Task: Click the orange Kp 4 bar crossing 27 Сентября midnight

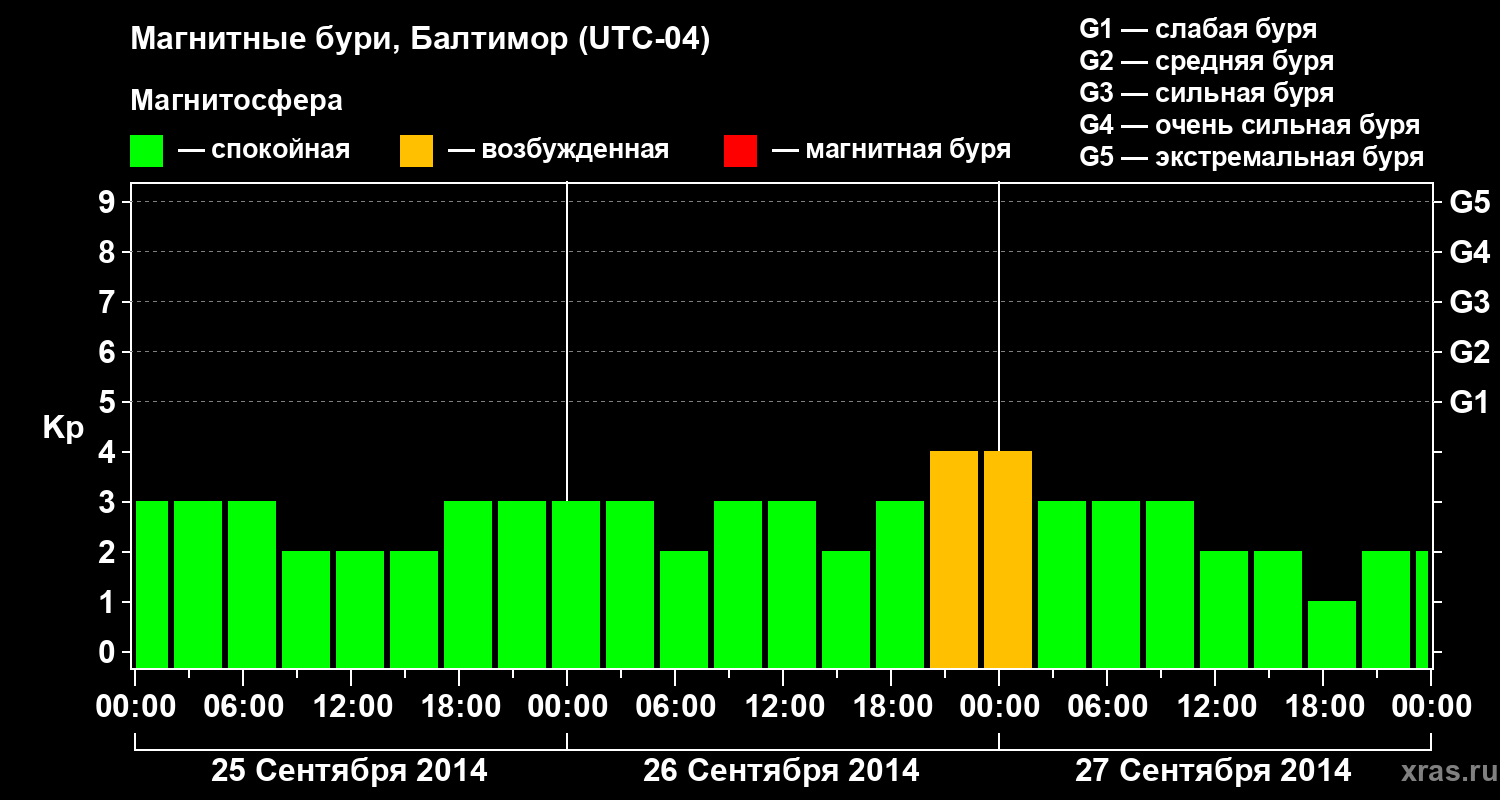Action: pyautogui.click(x=1008, y=560)
